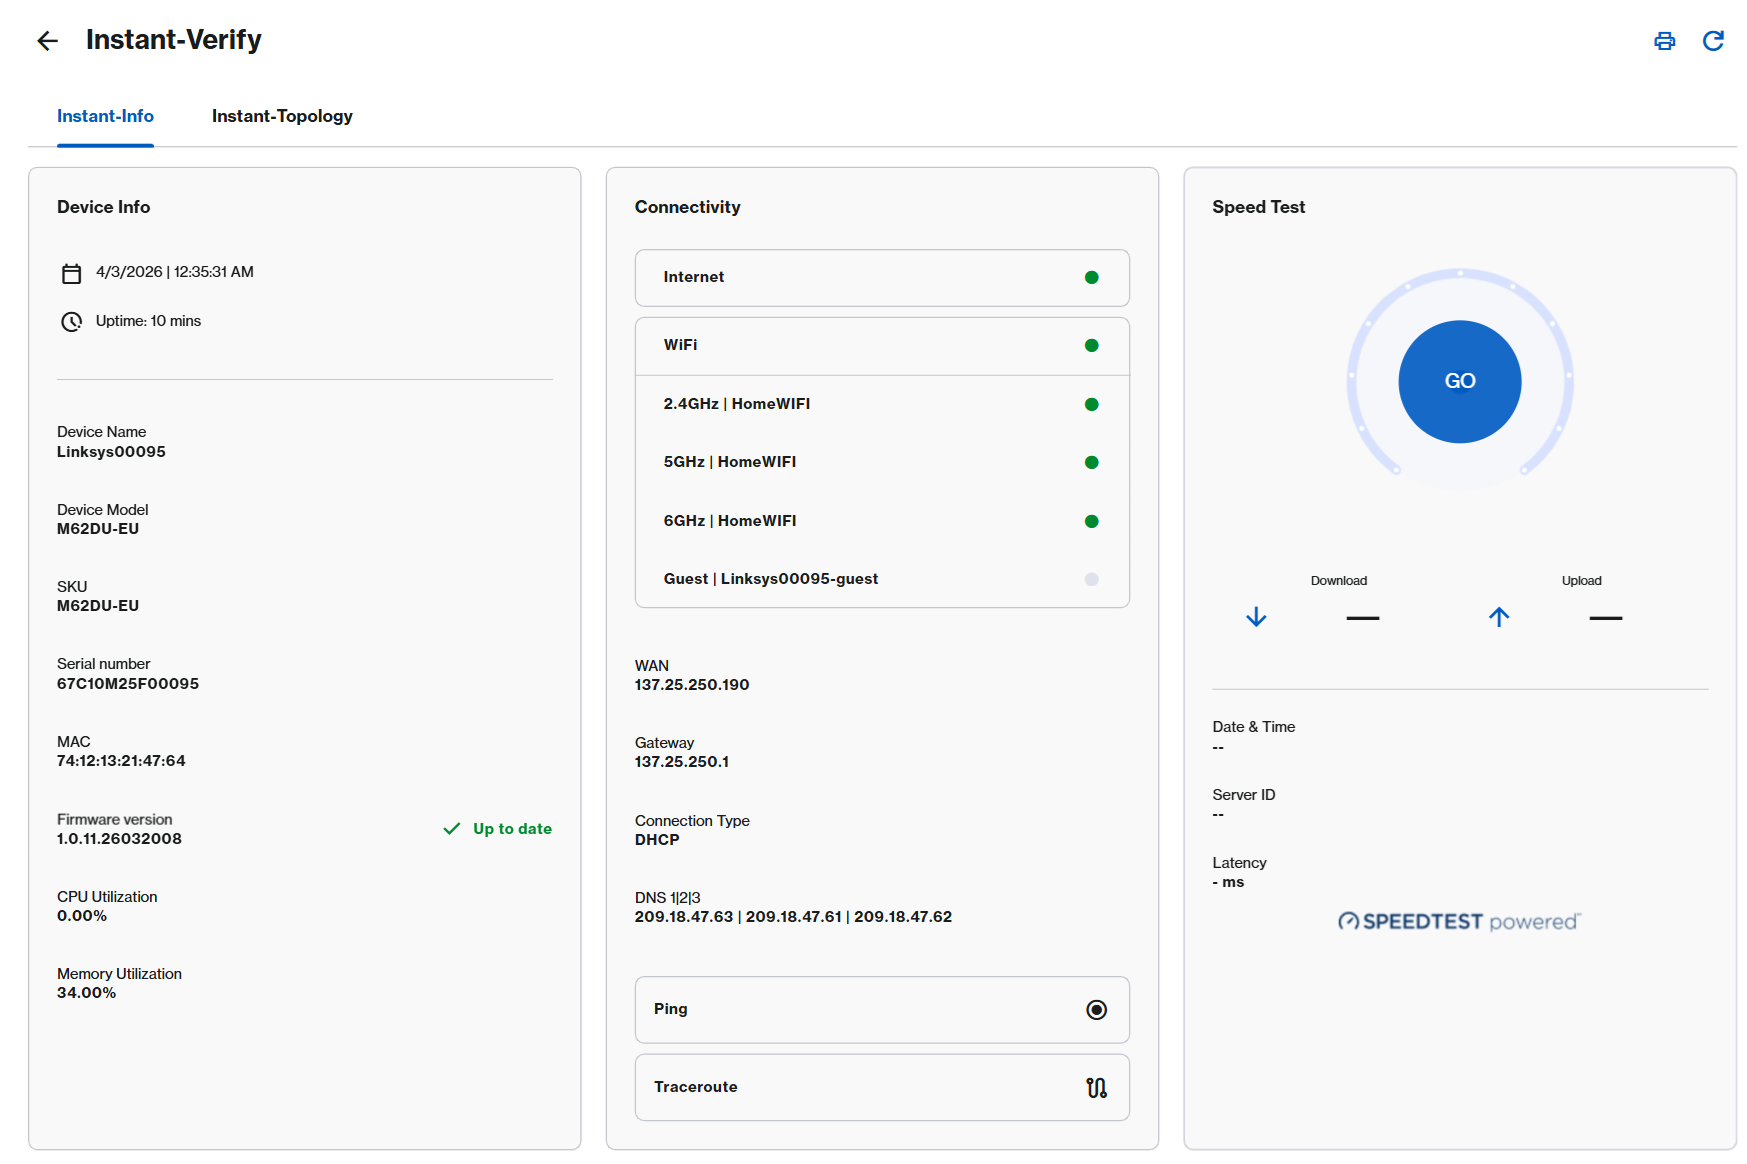Select the Instant-Info tab
The width and height of the screenshot is (1747, 1164).
pos(105,116)
